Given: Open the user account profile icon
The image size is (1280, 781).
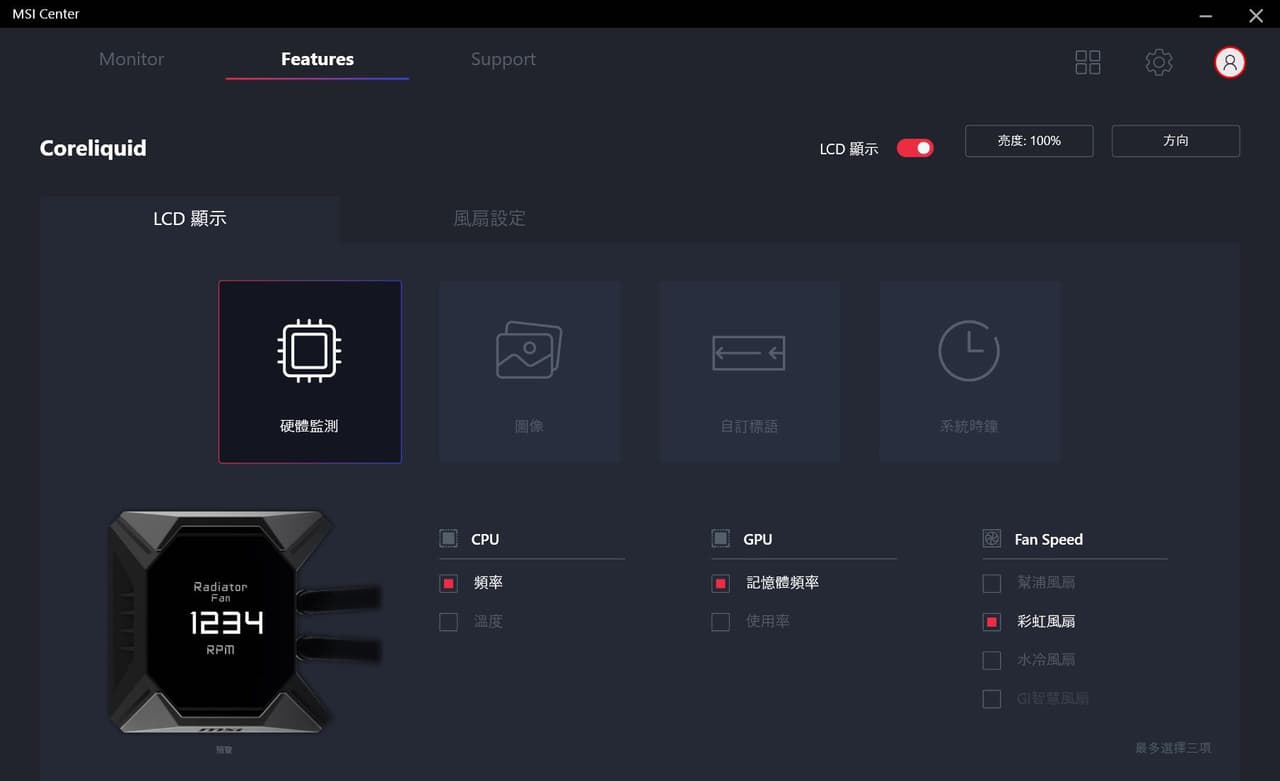Looking at the screenshot, I should click(x=1230, y=62).
